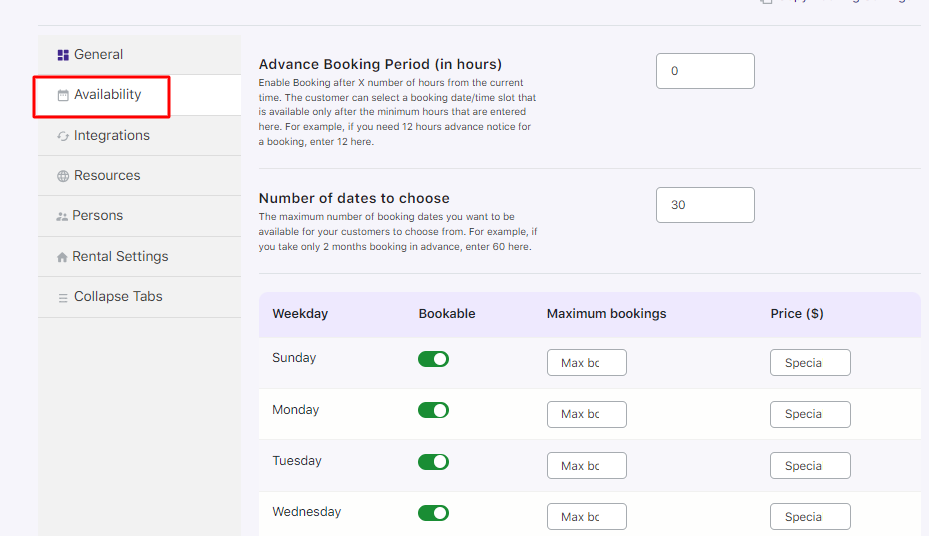929x536 pixels.
Task: Click the Wednesday row label
Action: click(x=306, y=512)
